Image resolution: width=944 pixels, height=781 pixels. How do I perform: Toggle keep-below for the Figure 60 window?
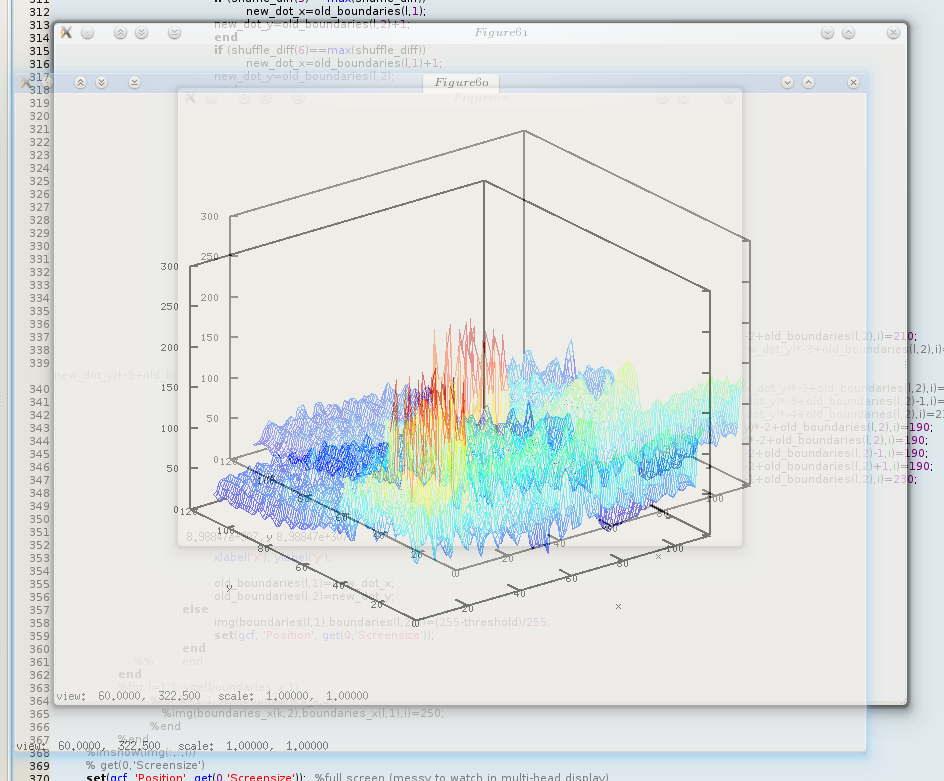click(102, 82)
